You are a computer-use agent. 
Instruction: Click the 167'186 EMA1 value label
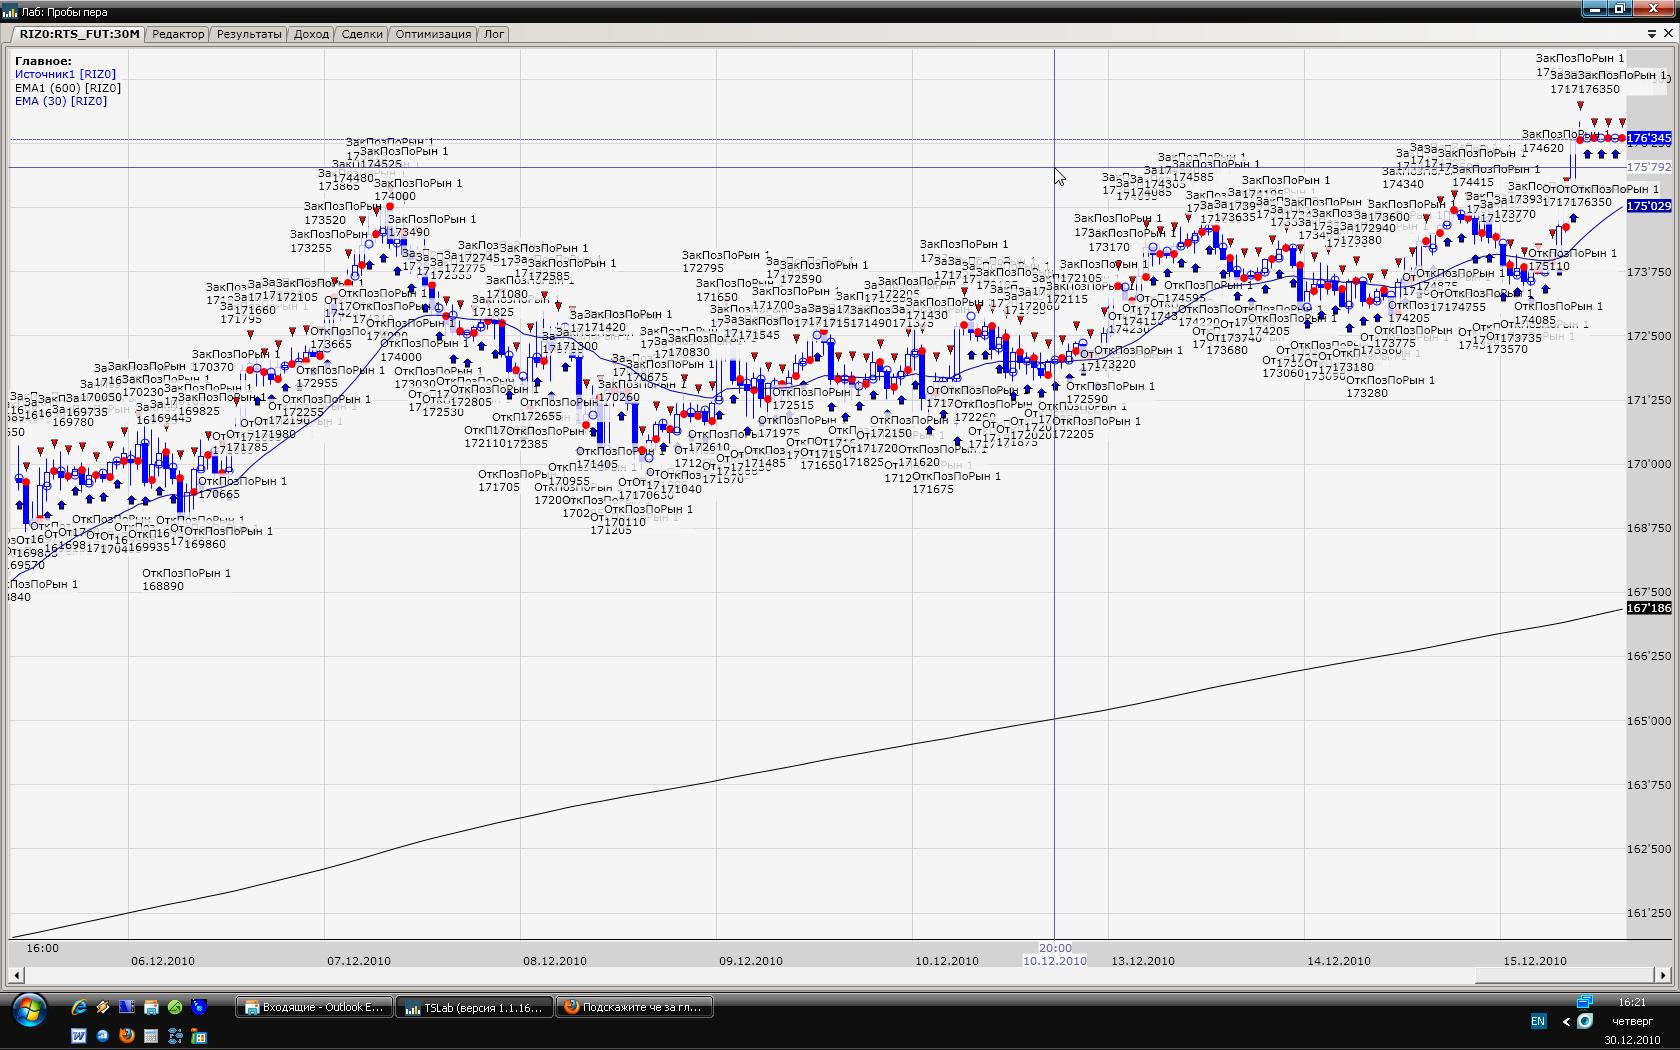pyautogui.click(x=1649, y=608)
